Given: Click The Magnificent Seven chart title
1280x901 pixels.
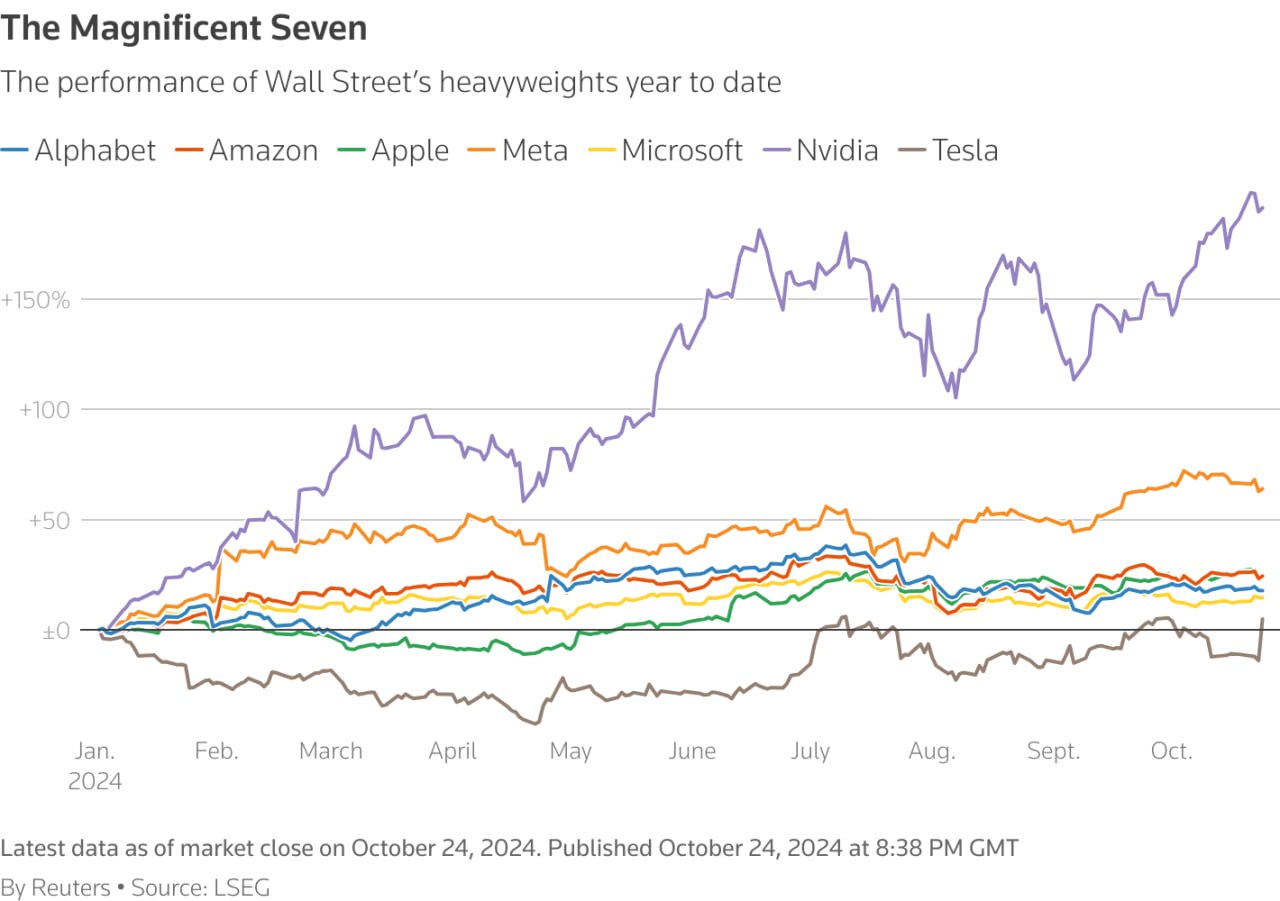Looking at the screenshot, I should tap(184, 28).
